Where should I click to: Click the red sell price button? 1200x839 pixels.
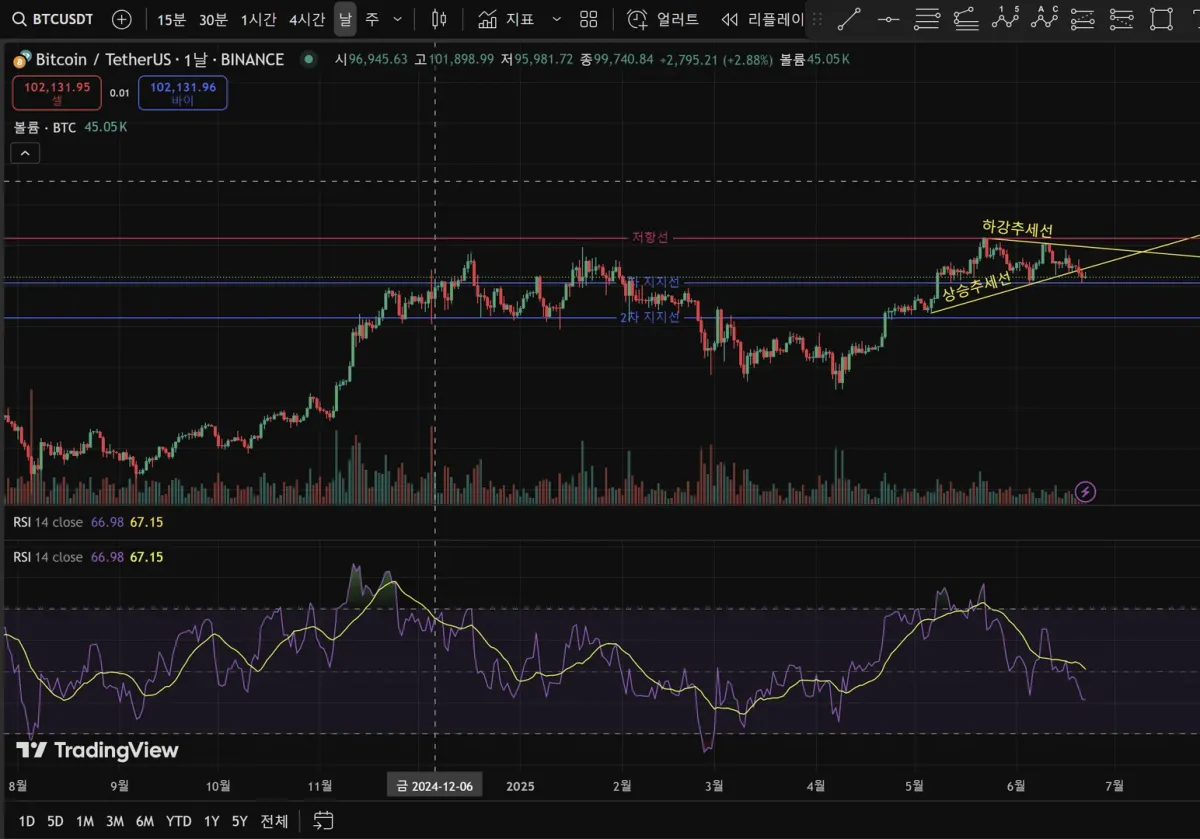coord(57,93)
